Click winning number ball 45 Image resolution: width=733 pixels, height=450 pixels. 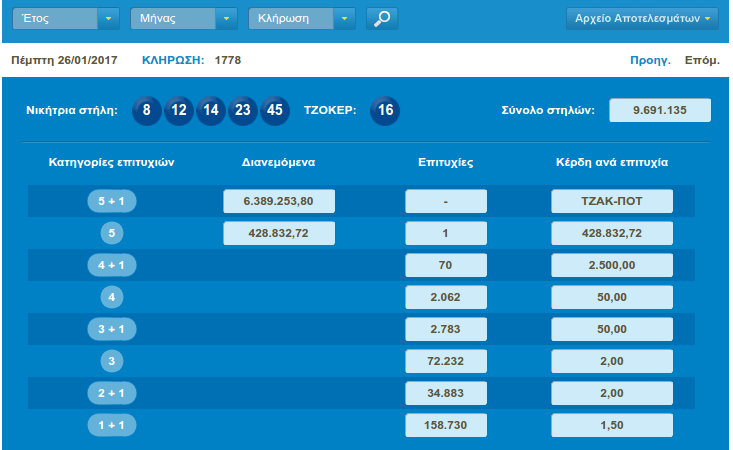pyautogui.click(x=274, y=110)
